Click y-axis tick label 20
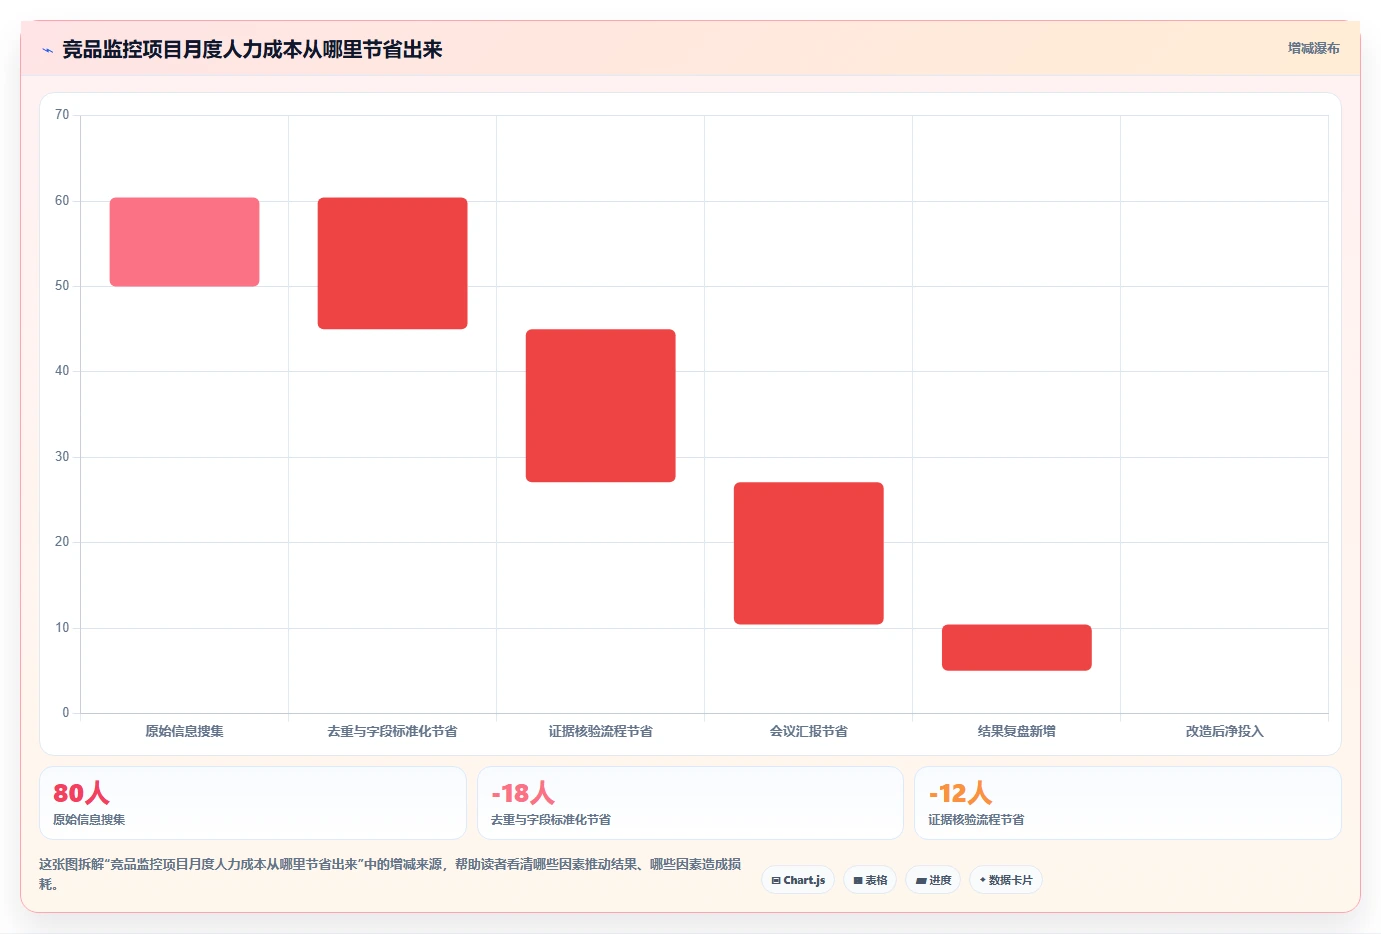 pos(62,542)
